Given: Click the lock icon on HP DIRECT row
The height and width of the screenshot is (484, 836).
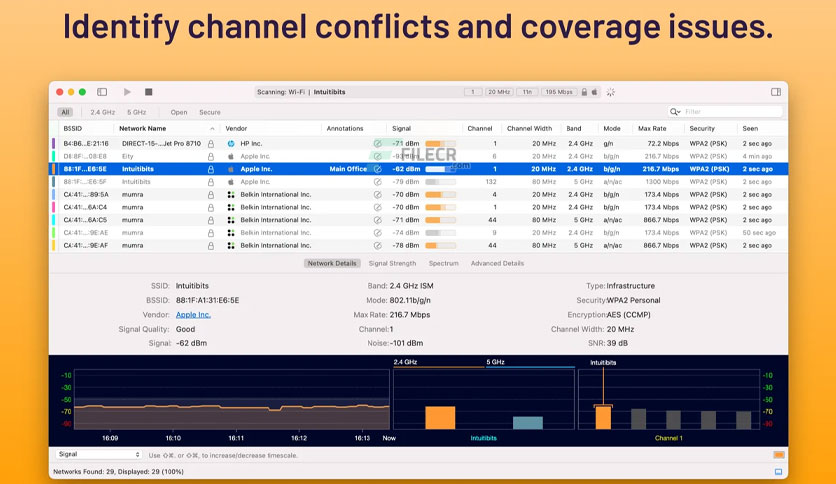Looking at the screenshot, I should coord(211,143).
